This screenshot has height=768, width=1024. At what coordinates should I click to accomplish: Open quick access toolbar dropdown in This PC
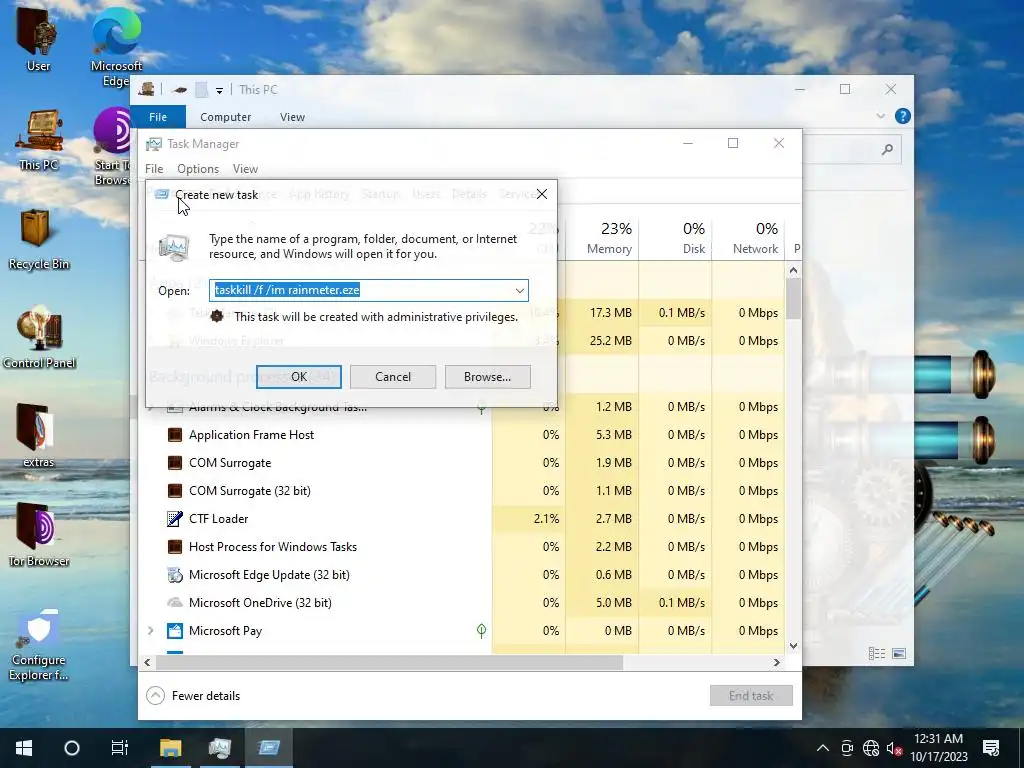[219, 91]
